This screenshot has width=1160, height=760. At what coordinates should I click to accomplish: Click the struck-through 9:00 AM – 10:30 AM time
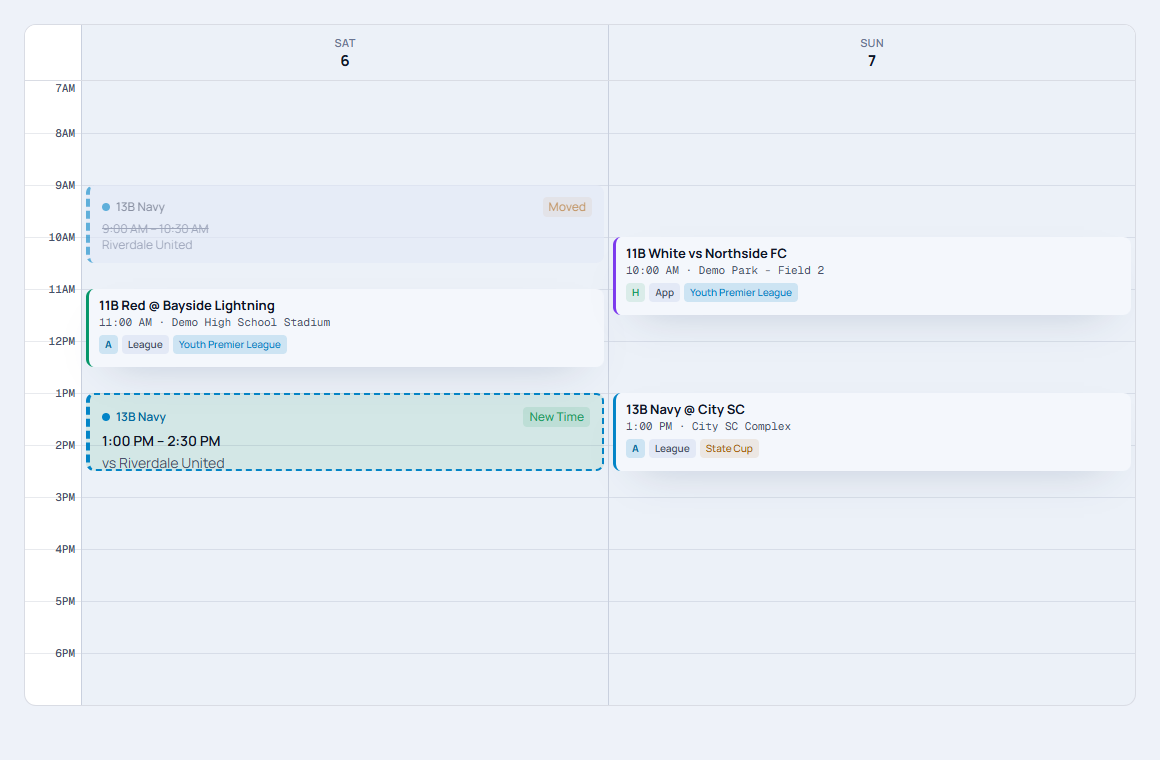(155, 229)
